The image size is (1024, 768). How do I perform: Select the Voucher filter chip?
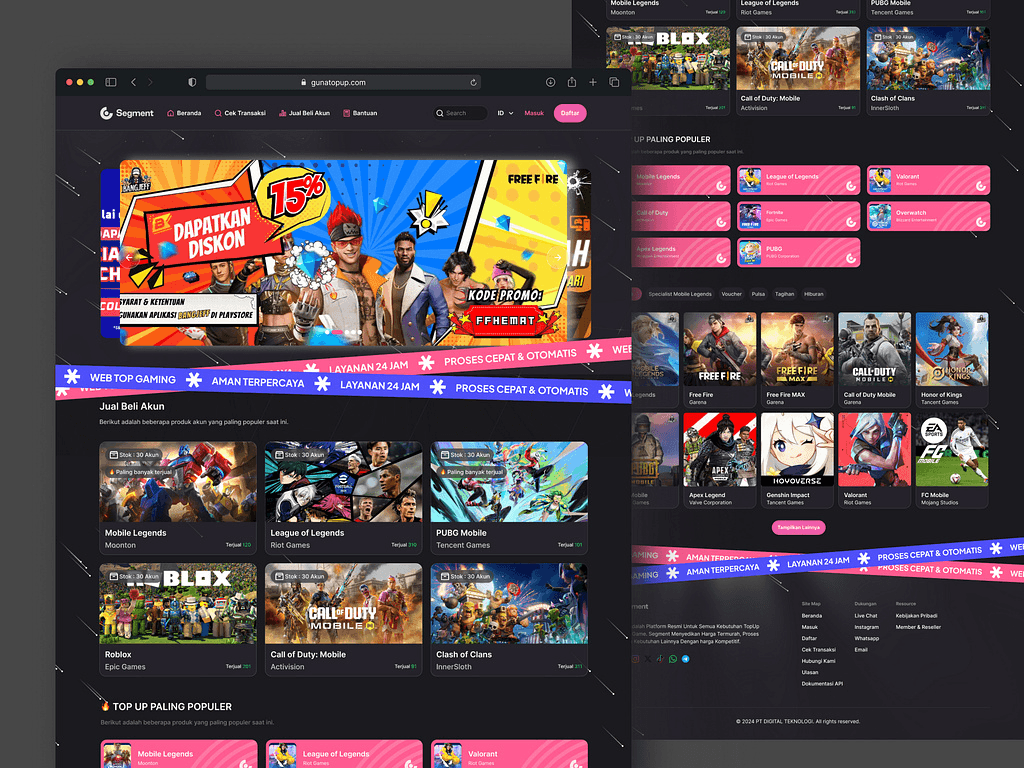pos(731,294)
